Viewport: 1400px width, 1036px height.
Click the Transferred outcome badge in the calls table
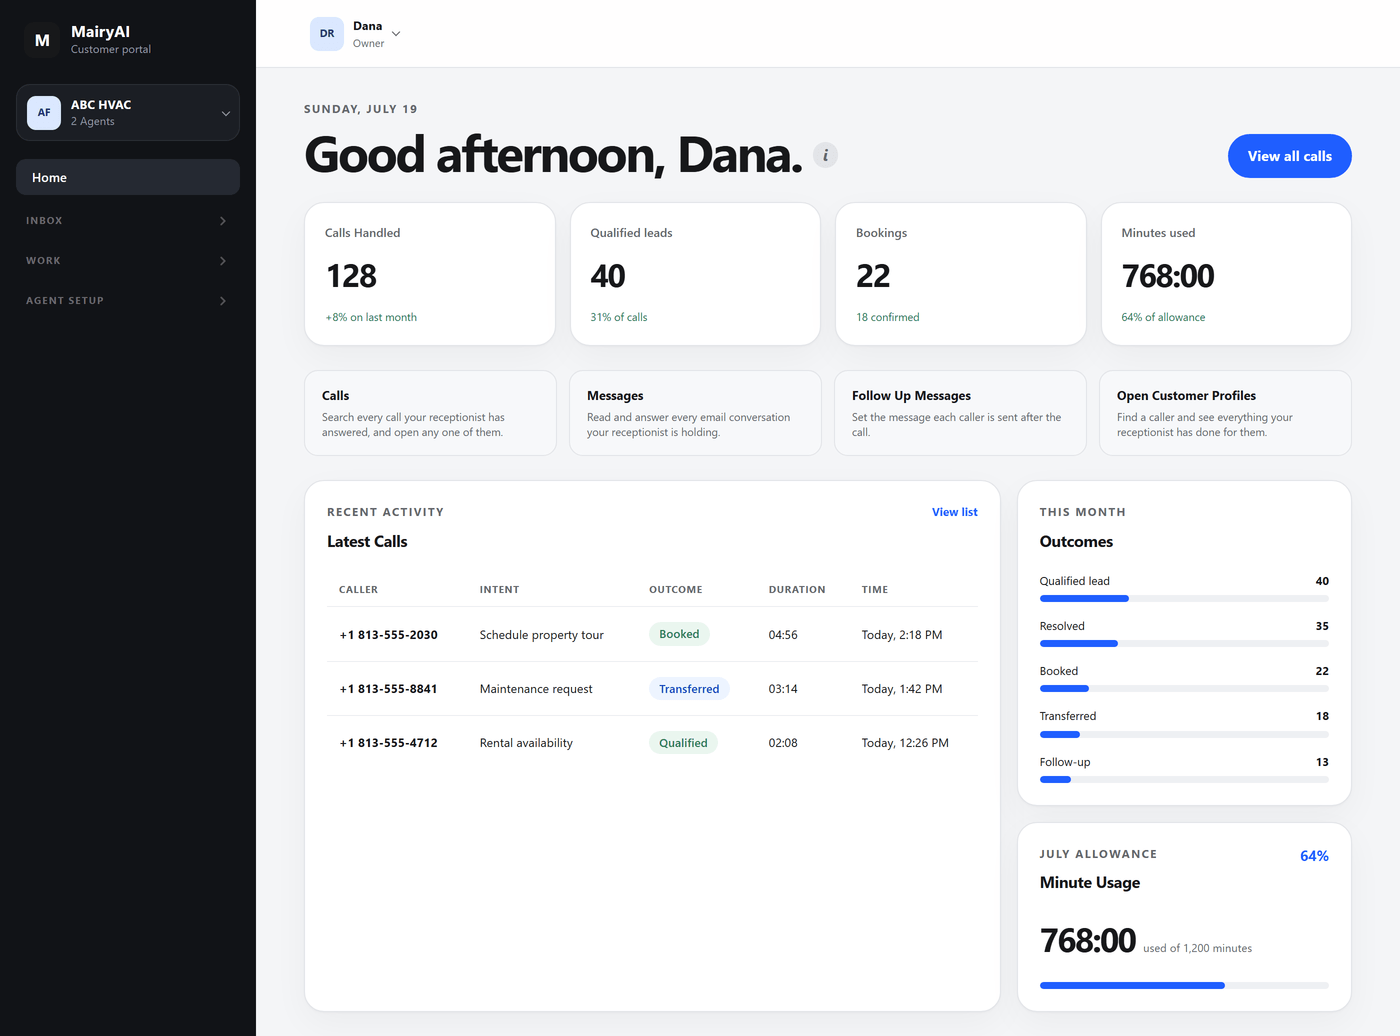coord(689,689)
